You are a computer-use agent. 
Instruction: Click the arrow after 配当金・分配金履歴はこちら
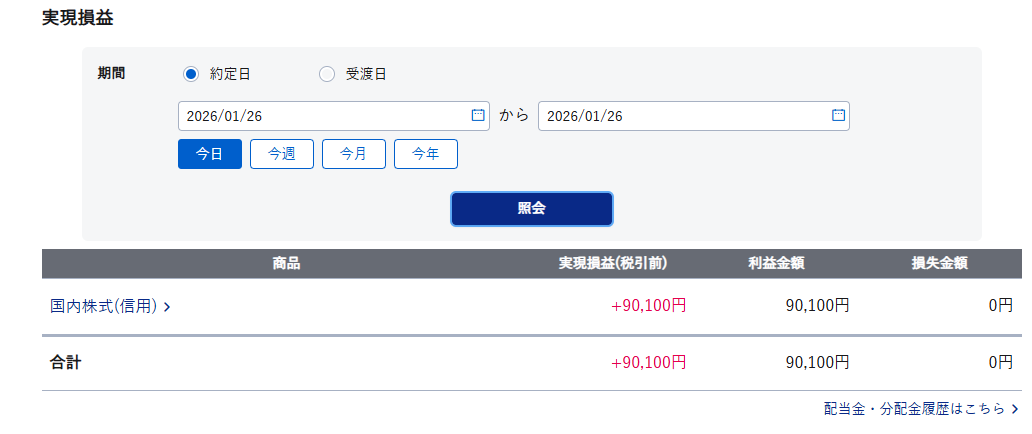point(1015,409)
